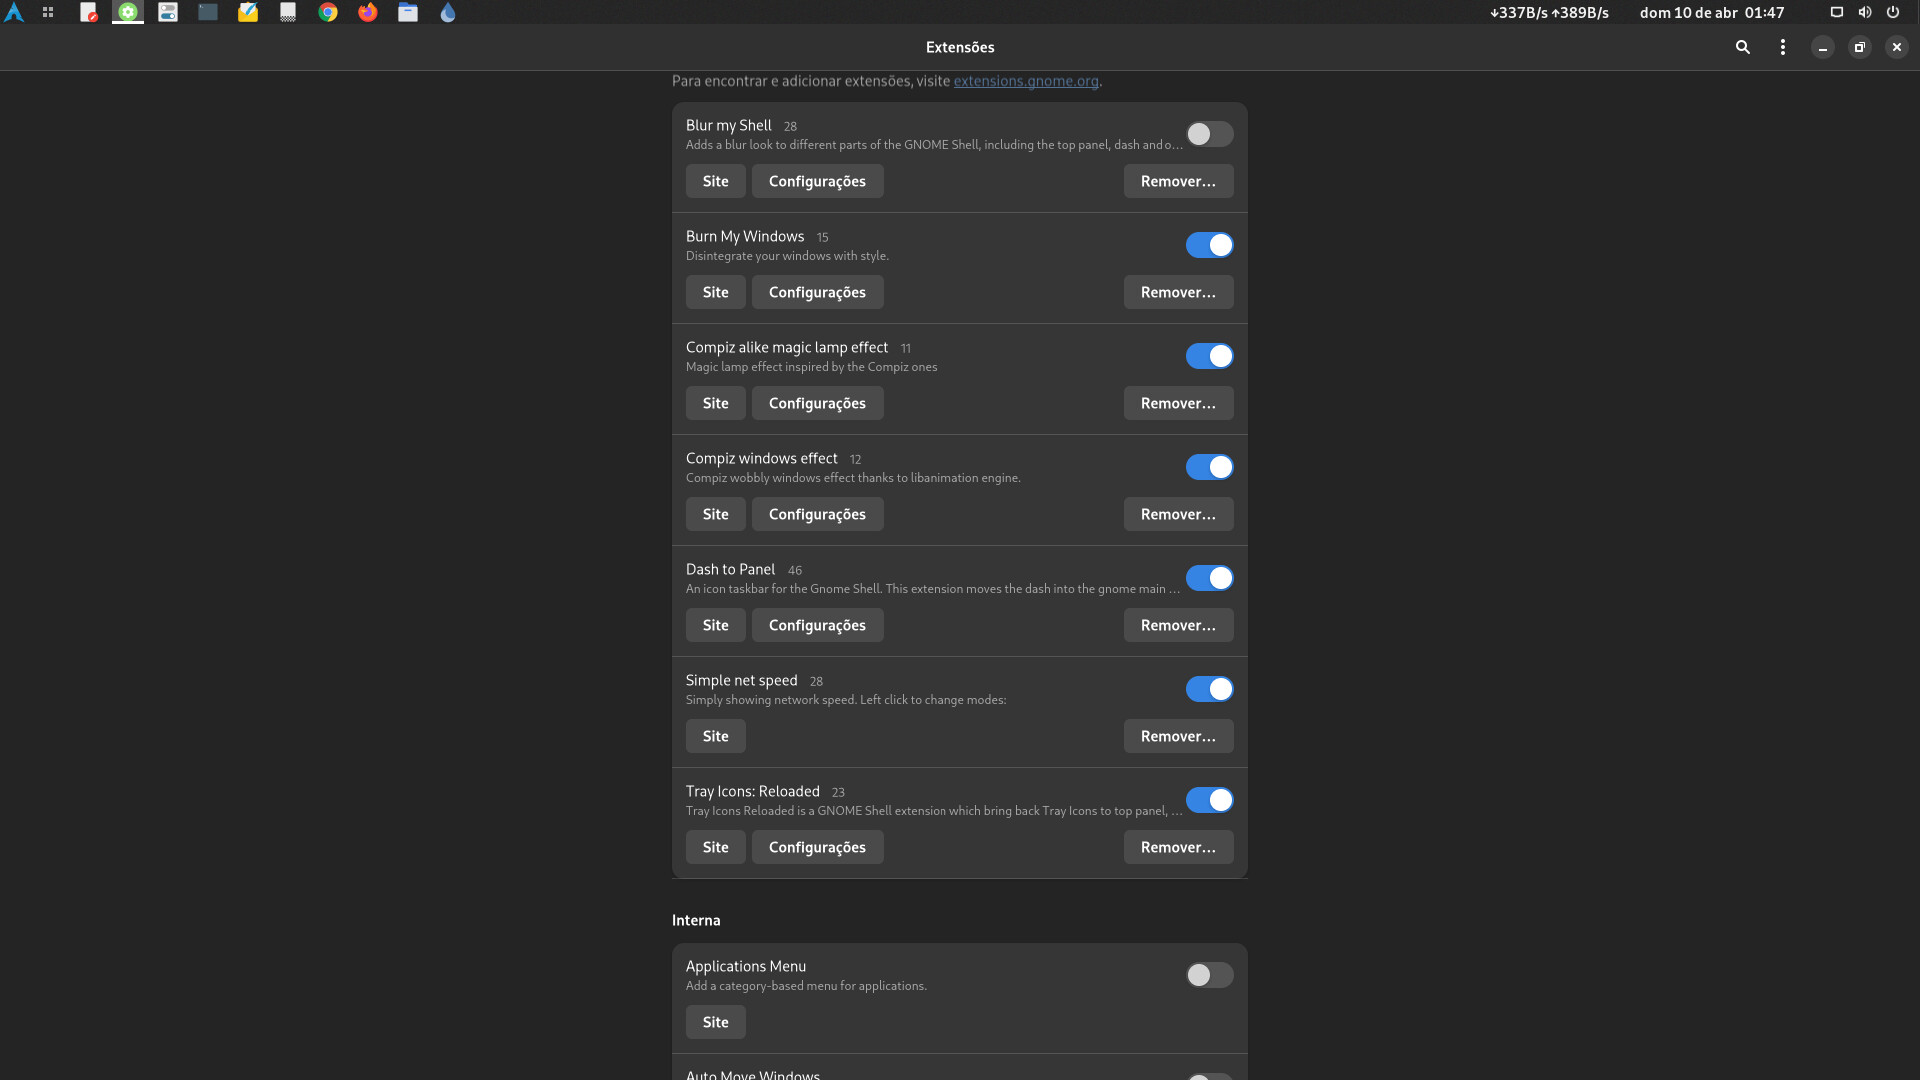Switch off Simple net speed extension
The image size is (1920, 1080).
[1210, 689]
